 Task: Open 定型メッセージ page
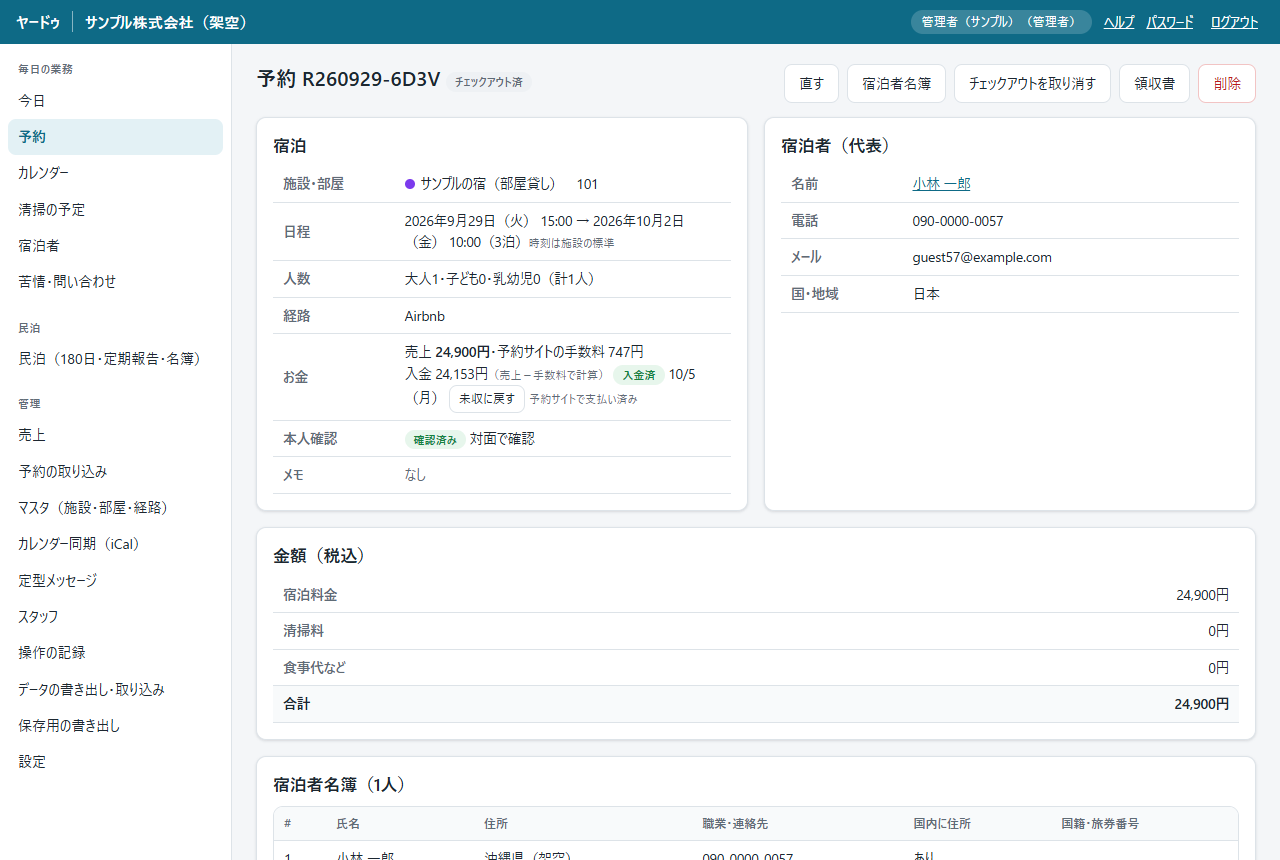115,580
